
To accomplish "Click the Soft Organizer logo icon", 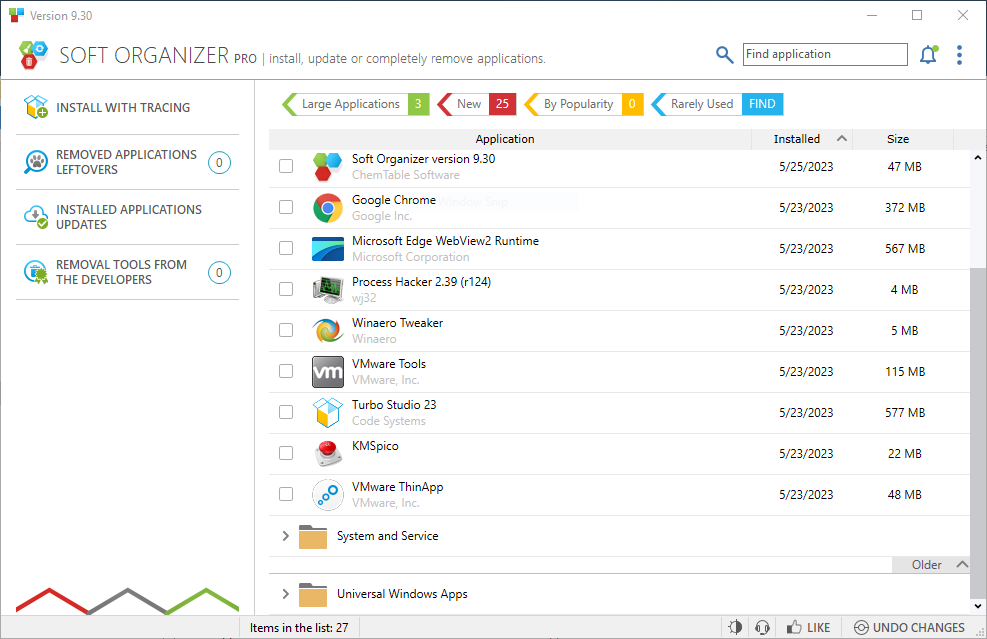I will point(33,55).
